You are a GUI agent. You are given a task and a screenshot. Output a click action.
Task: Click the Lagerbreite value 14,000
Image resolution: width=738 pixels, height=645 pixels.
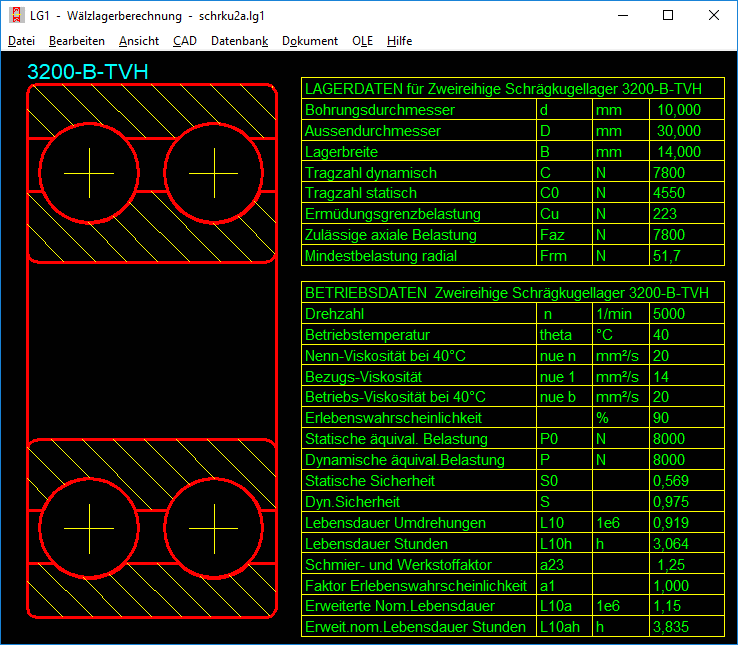pos(679,152)
